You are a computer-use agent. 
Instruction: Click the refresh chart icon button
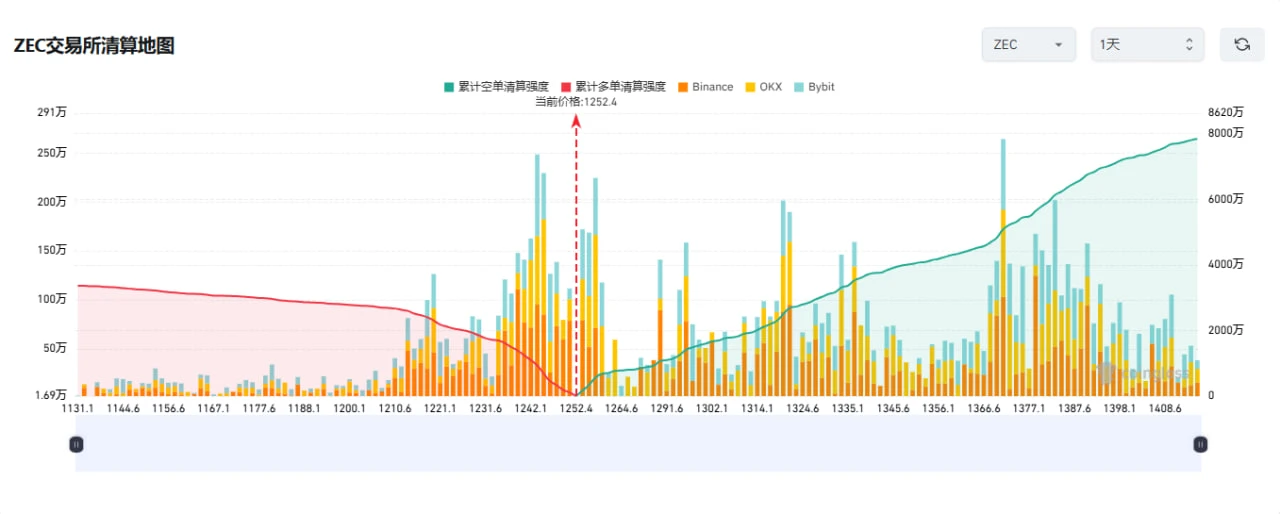pyautogui.click(x=1242, y=44)
